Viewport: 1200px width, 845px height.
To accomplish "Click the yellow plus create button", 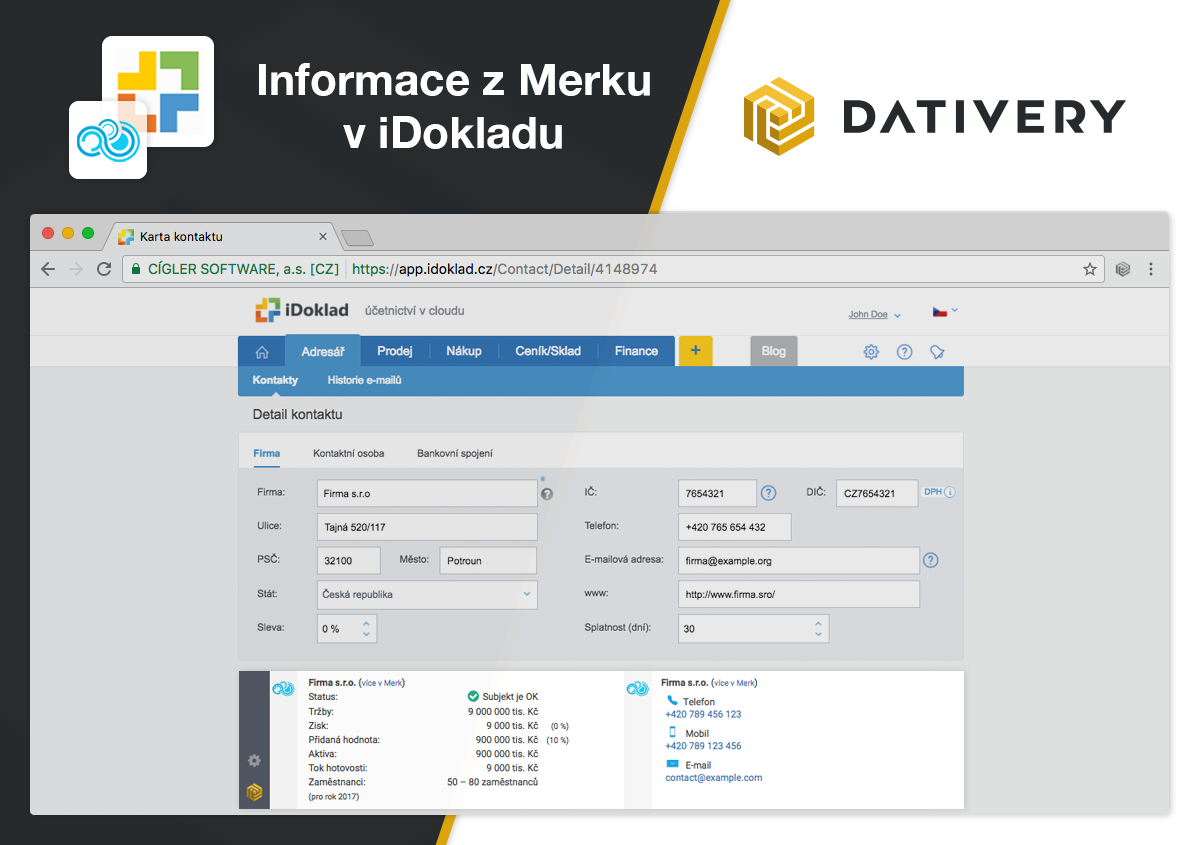I will (x=696, y=351).
